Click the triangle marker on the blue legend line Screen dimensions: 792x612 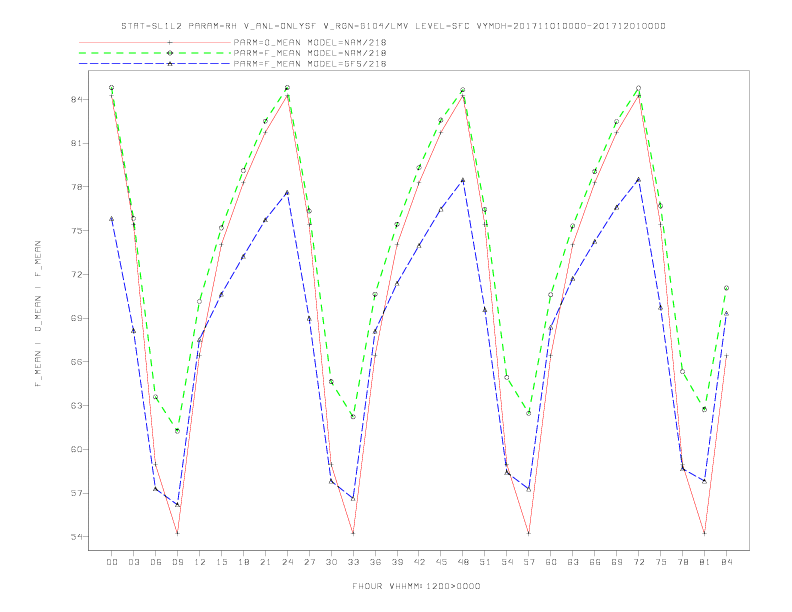pyautogui.click(x=170, y=64)
